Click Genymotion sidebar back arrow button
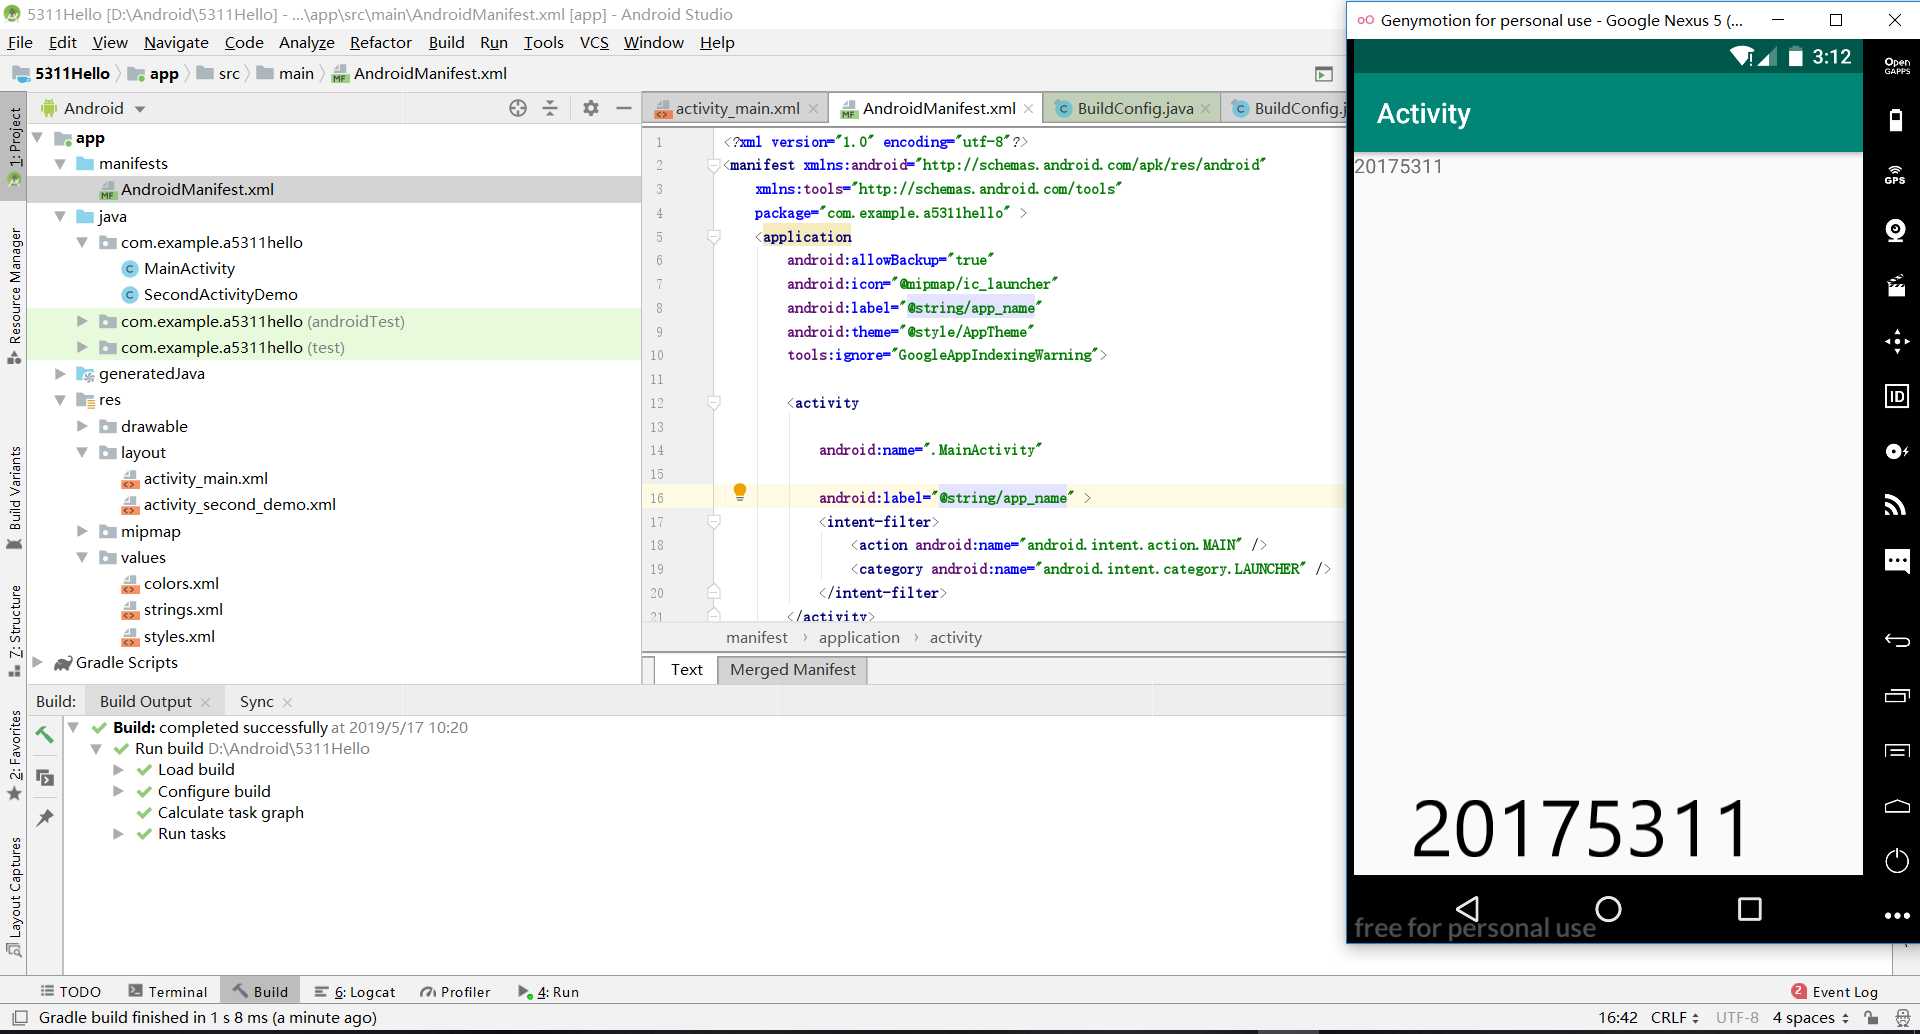Image resolution: width=1920 pixels, height=1034 pixels. pos(1896,640)
